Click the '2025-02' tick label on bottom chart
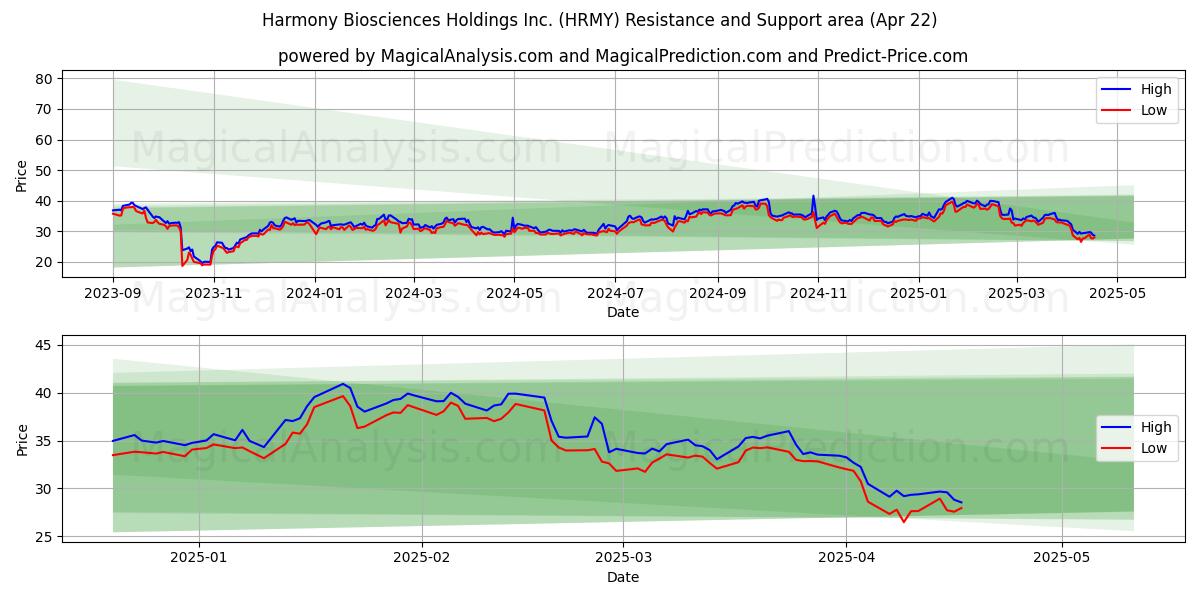The image size is (1200, 600). tap(421, 557)
